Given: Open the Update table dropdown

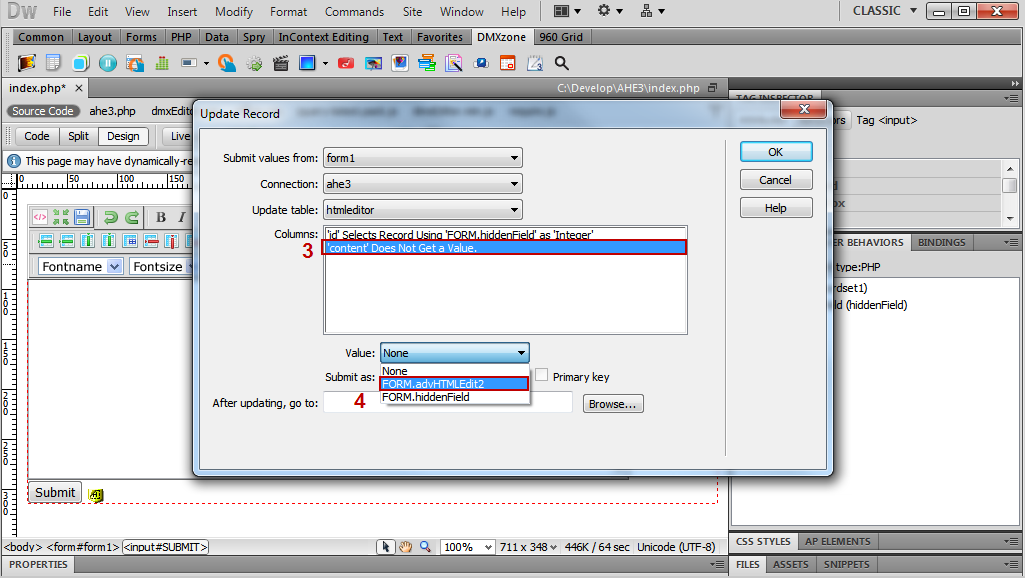Looking at the screenshot, I should click(422, 210).
